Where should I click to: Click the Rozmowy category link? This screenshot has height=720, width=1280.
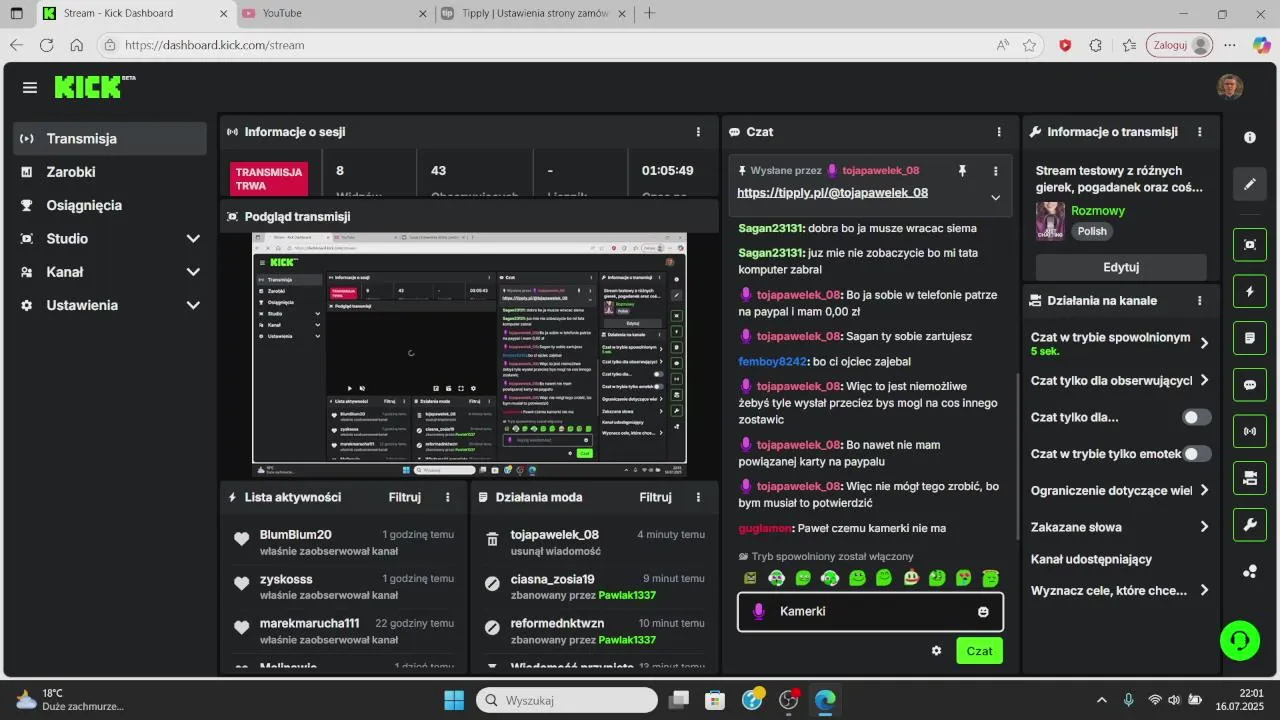1098,211
